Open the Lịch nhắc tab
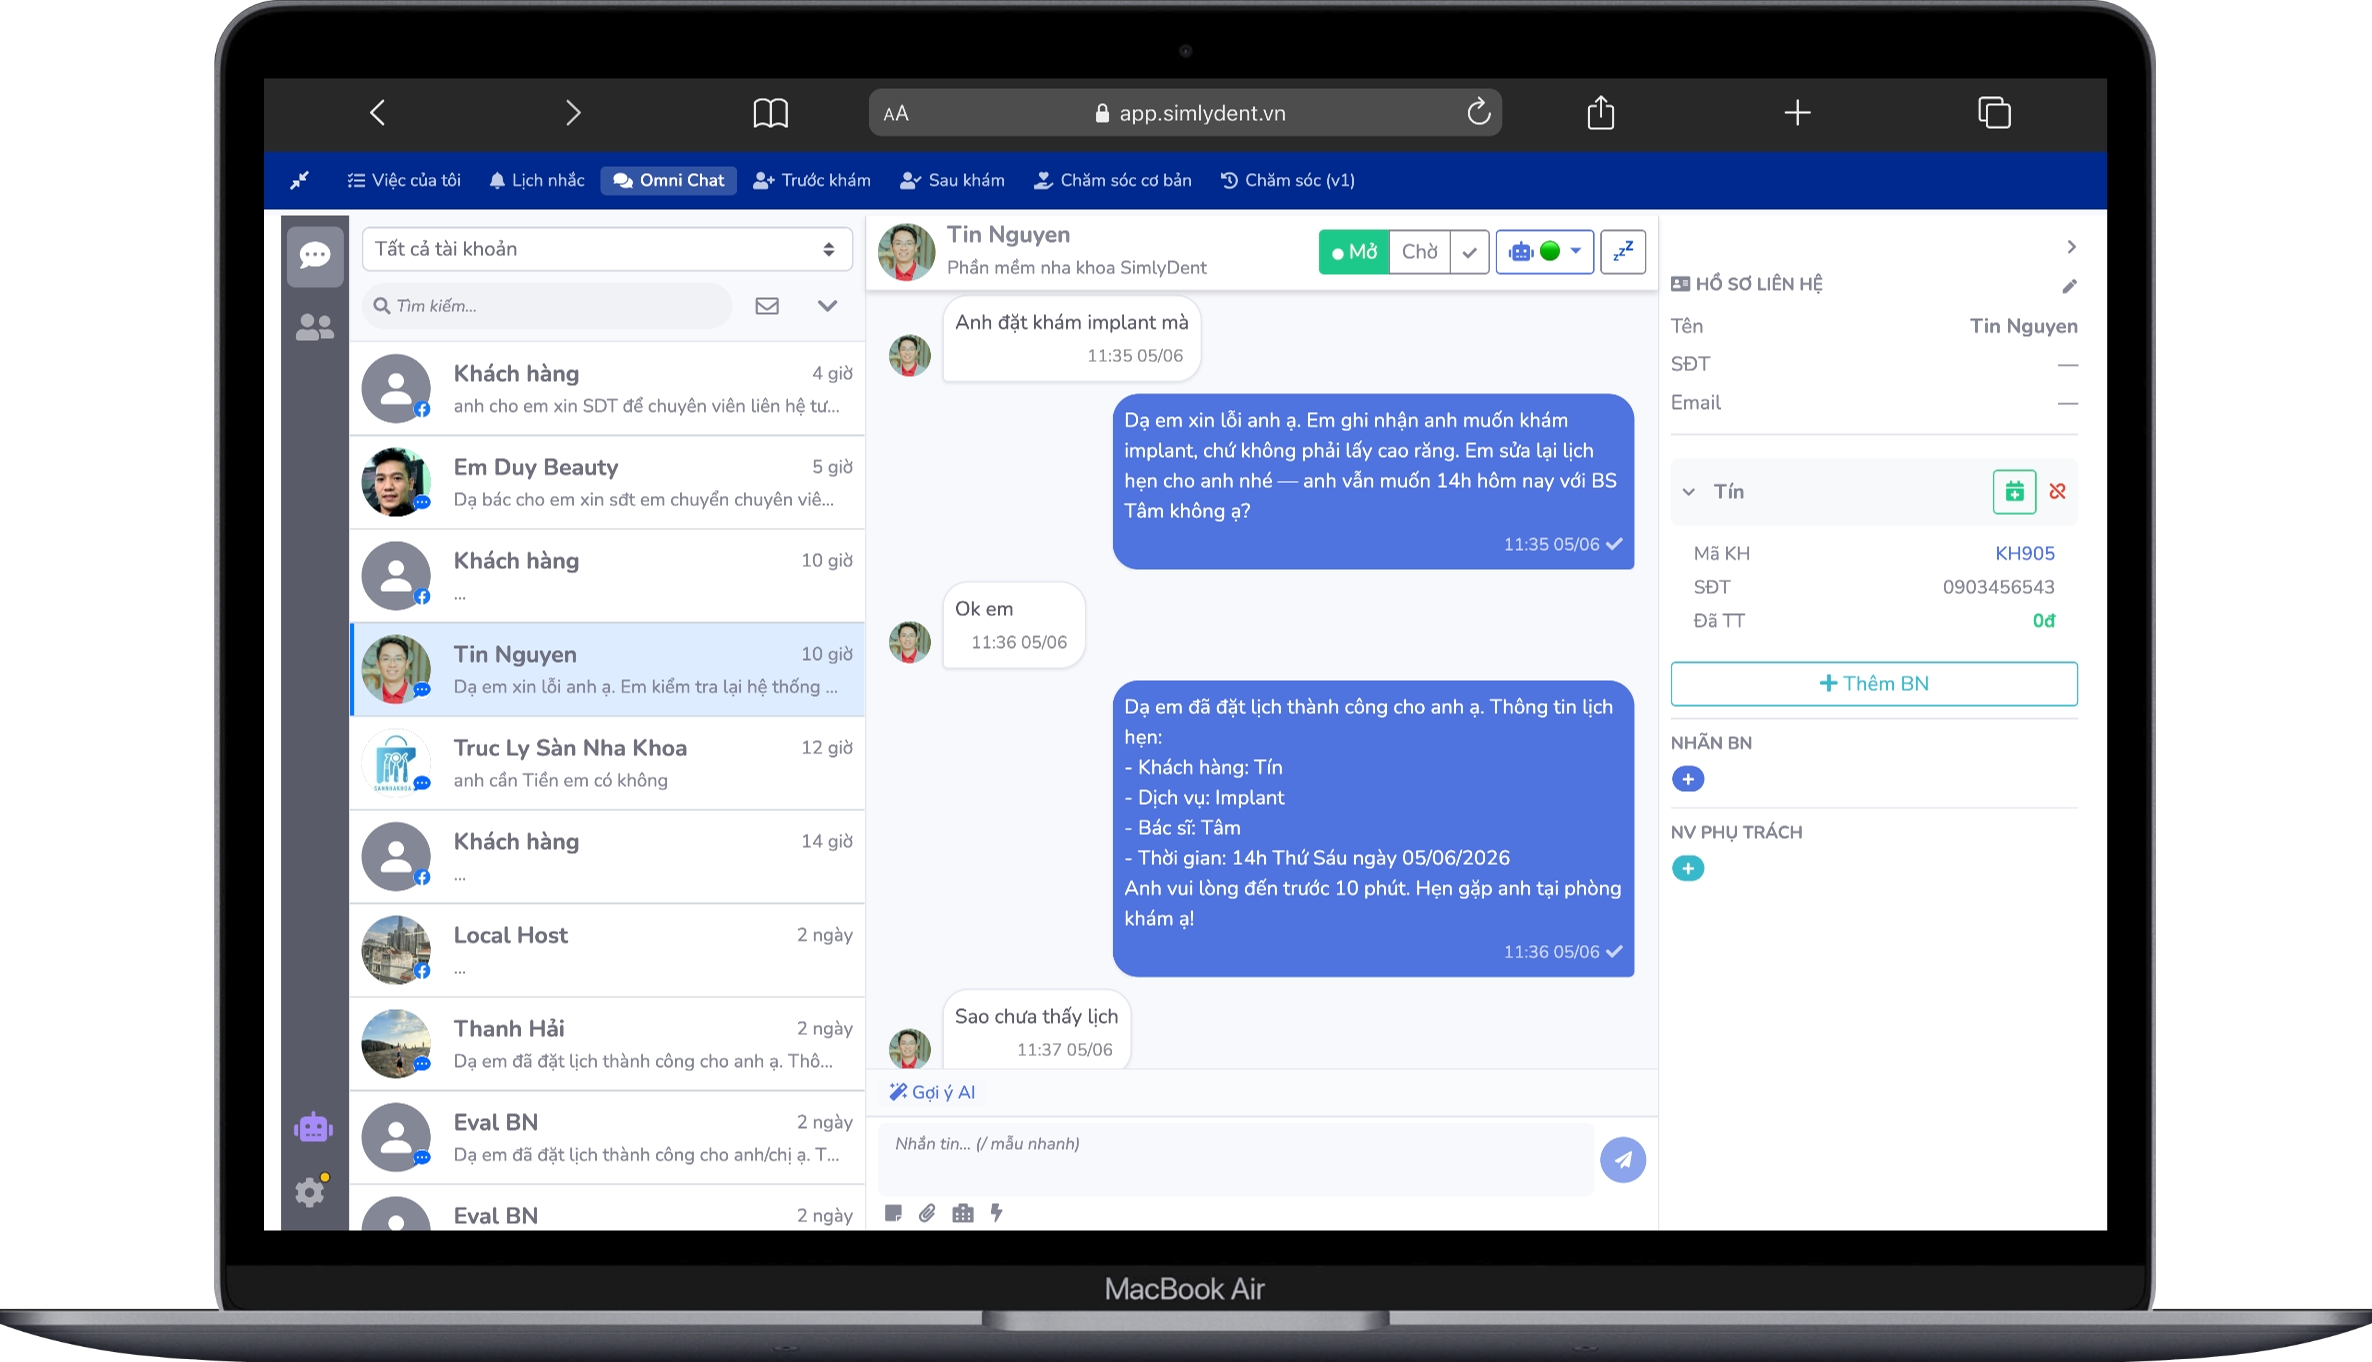The image size is (2372, 1362). tap(537, 180)
